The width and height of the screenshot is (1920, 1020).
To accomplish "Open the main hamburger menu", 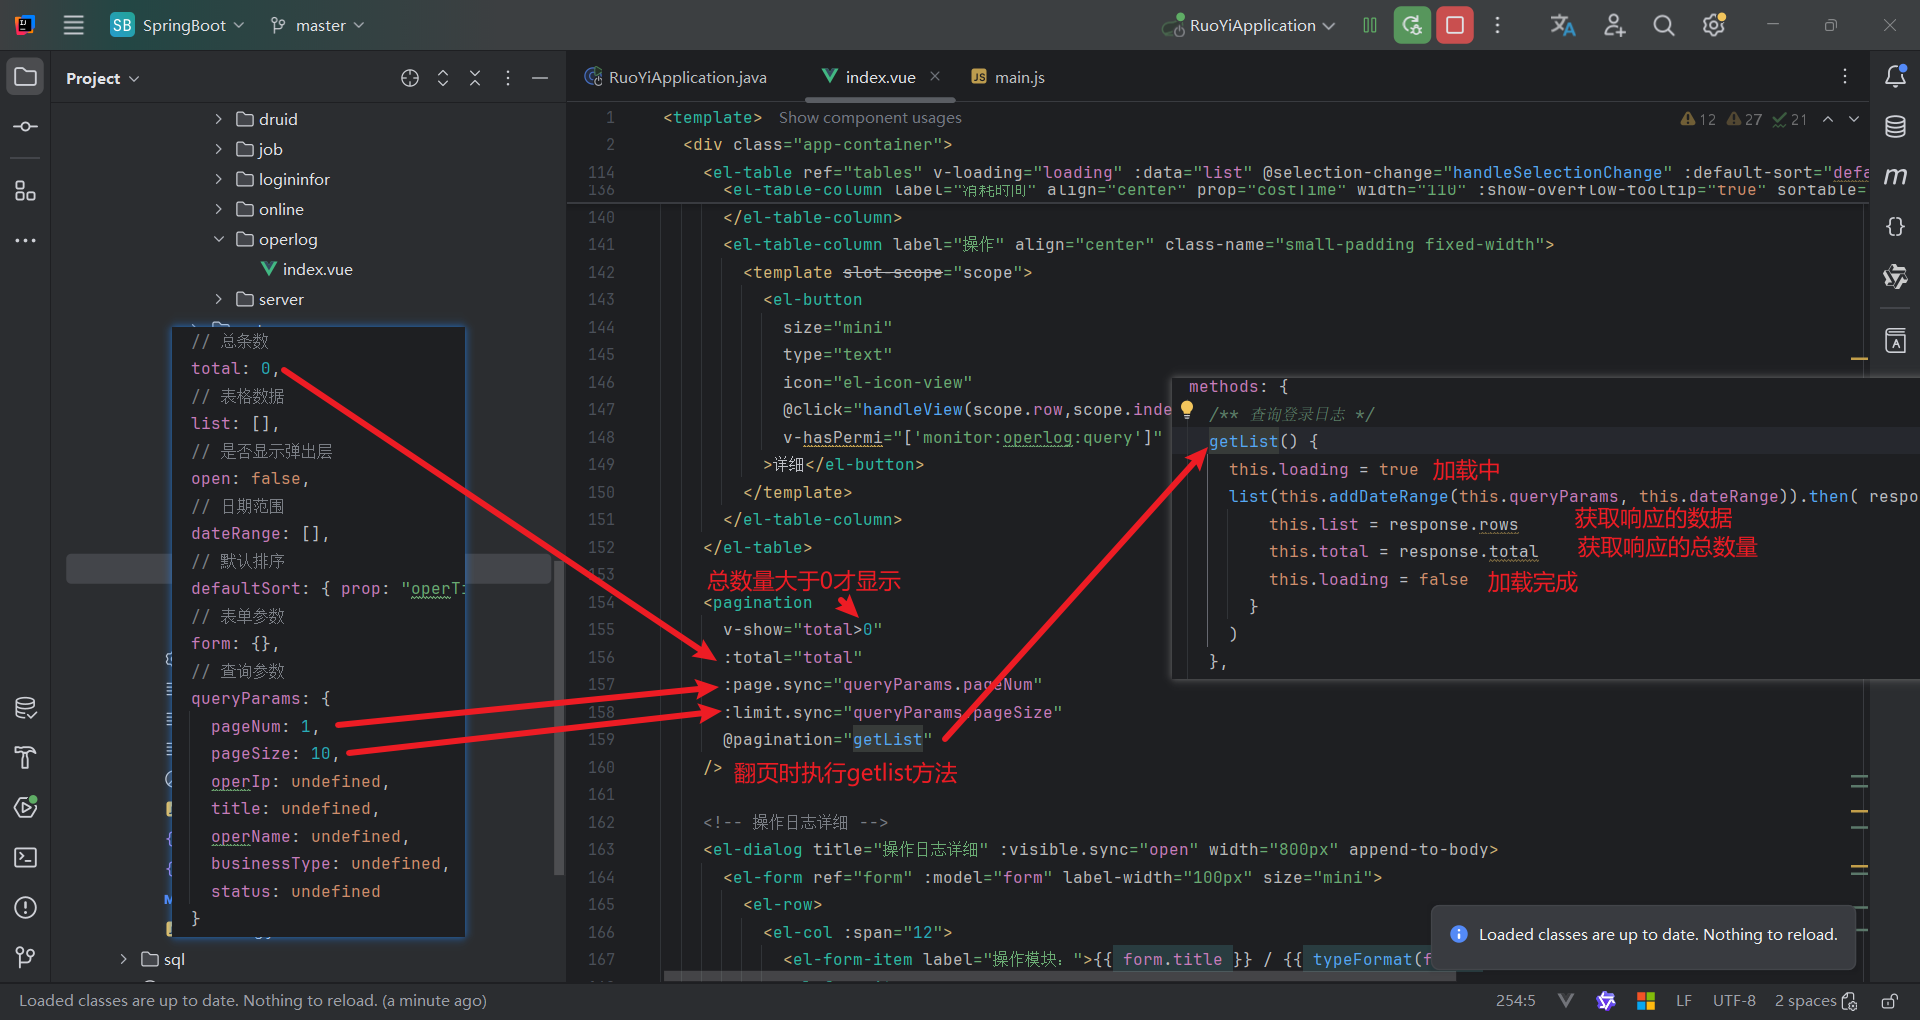I will pyautogui.click(x=74, y=25).
